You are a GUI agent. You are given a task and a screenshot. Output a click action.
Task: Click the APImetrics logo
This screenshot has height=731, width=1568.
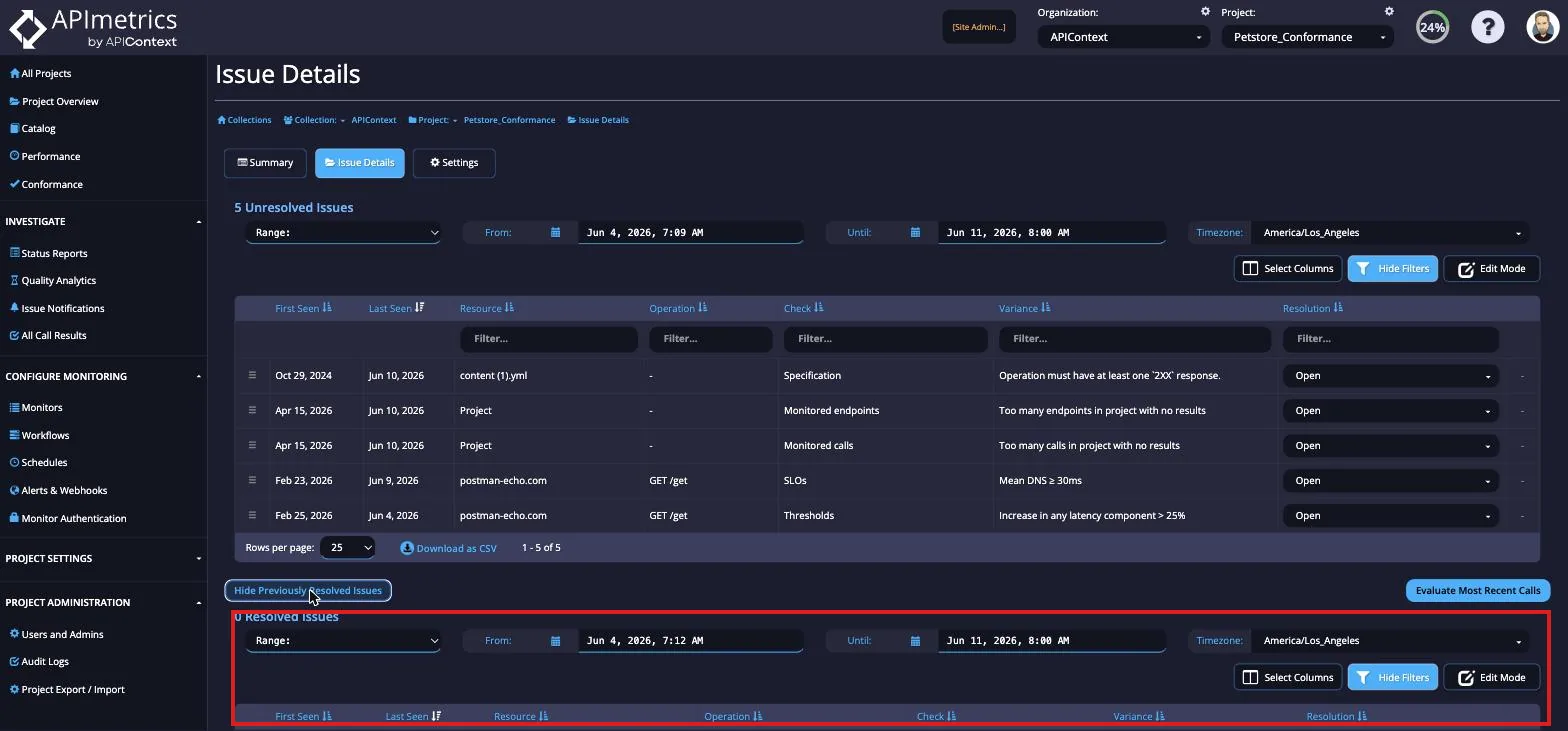click(93, 27)
